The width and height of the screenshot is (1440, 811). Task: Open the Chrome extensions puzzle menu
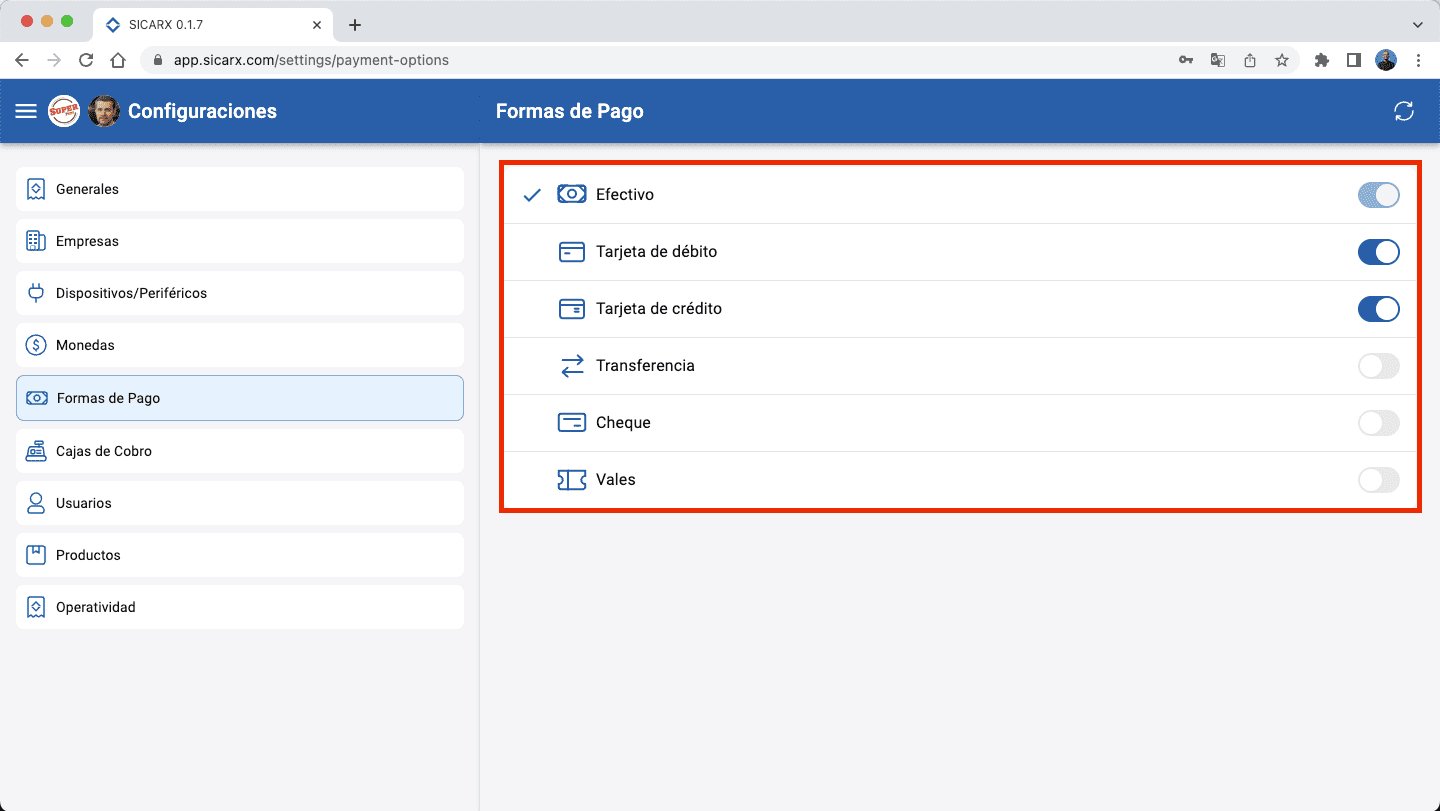1322,60
